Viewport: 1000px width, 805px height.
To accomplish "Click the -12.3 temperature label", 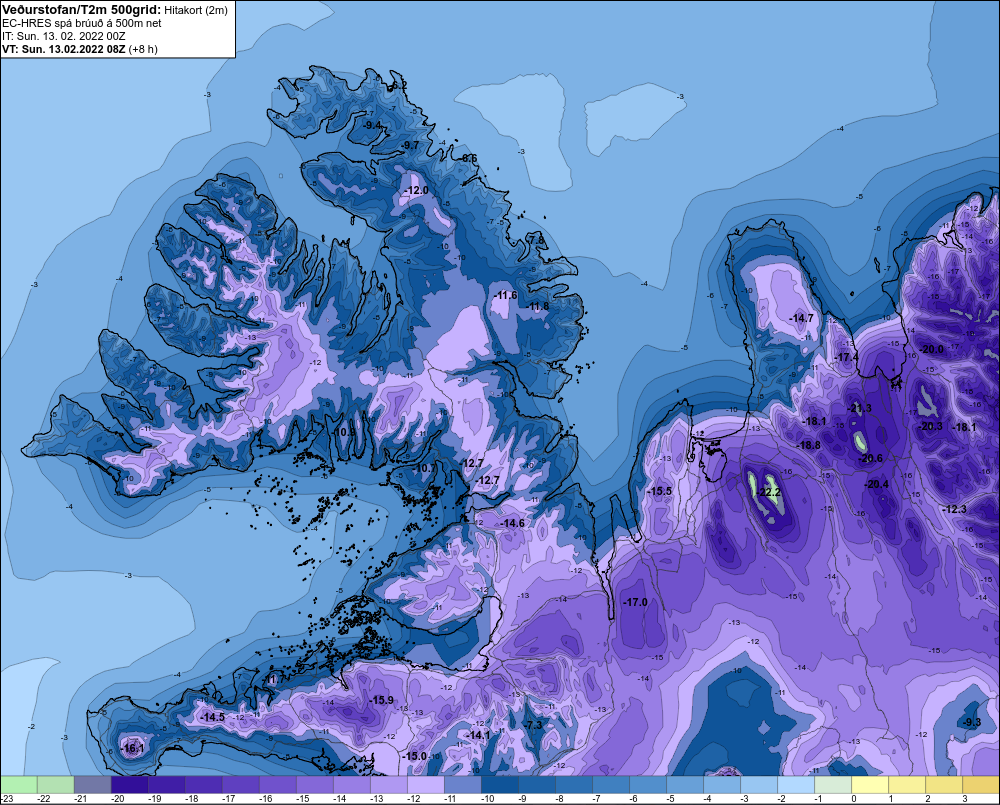I will coord(954,508).
